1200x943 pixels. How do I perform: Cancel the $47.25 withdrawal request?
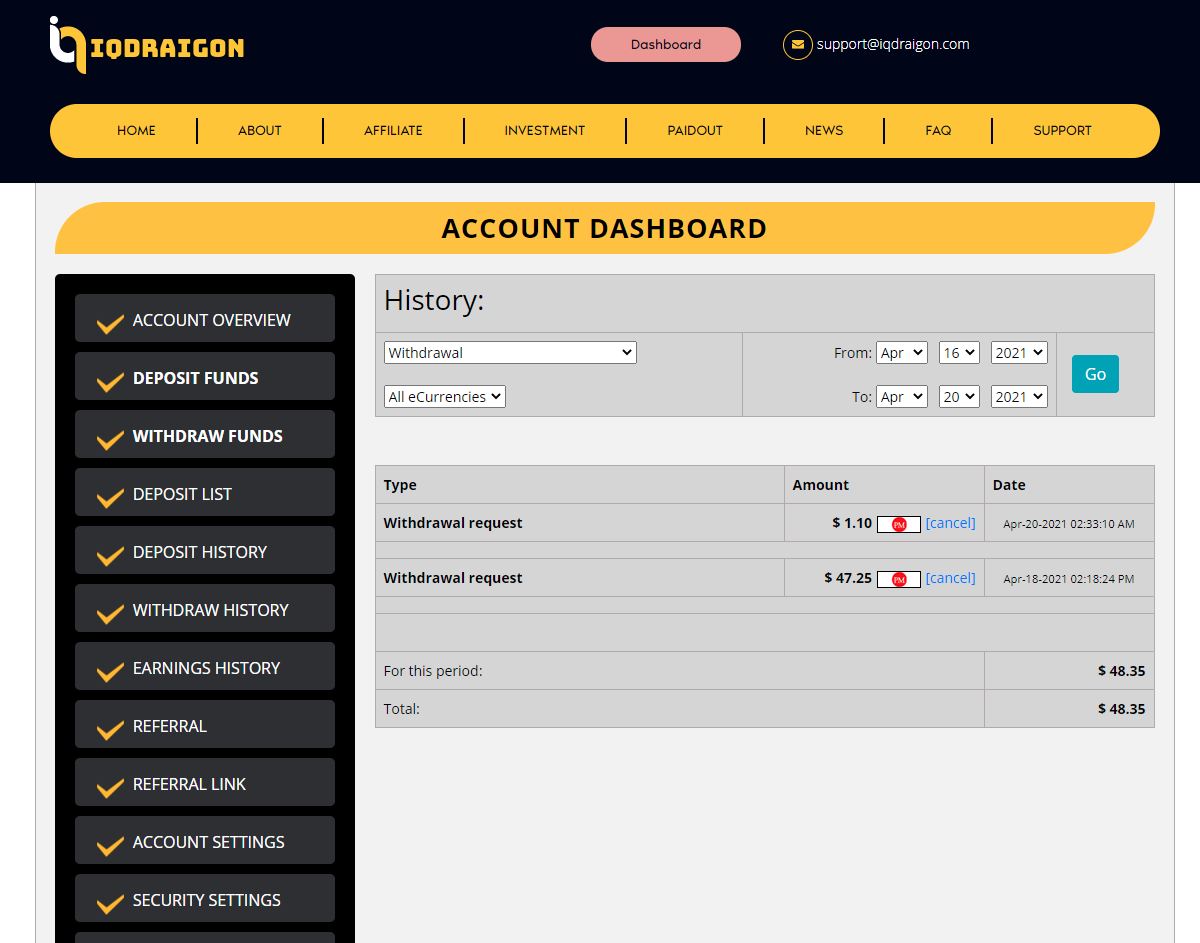pos(950,578)
